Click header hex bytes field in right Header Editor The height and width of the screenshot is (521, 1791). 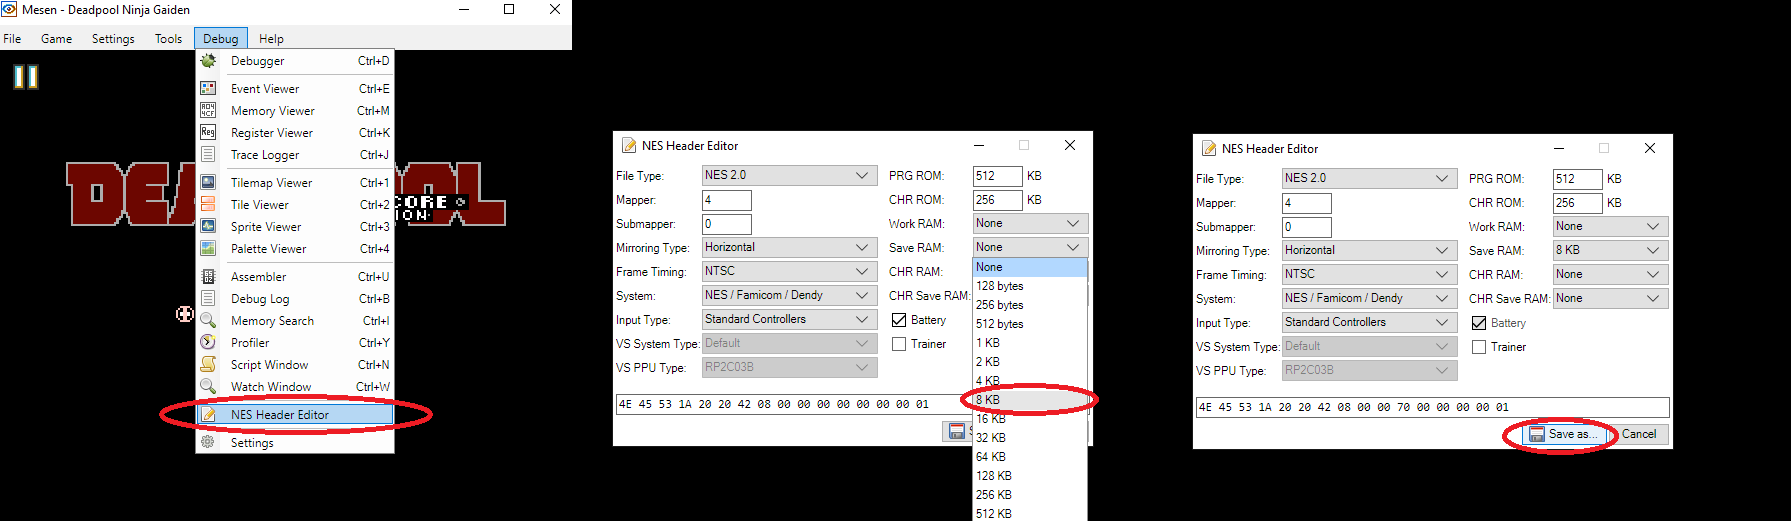click(x=1432, y=407)
